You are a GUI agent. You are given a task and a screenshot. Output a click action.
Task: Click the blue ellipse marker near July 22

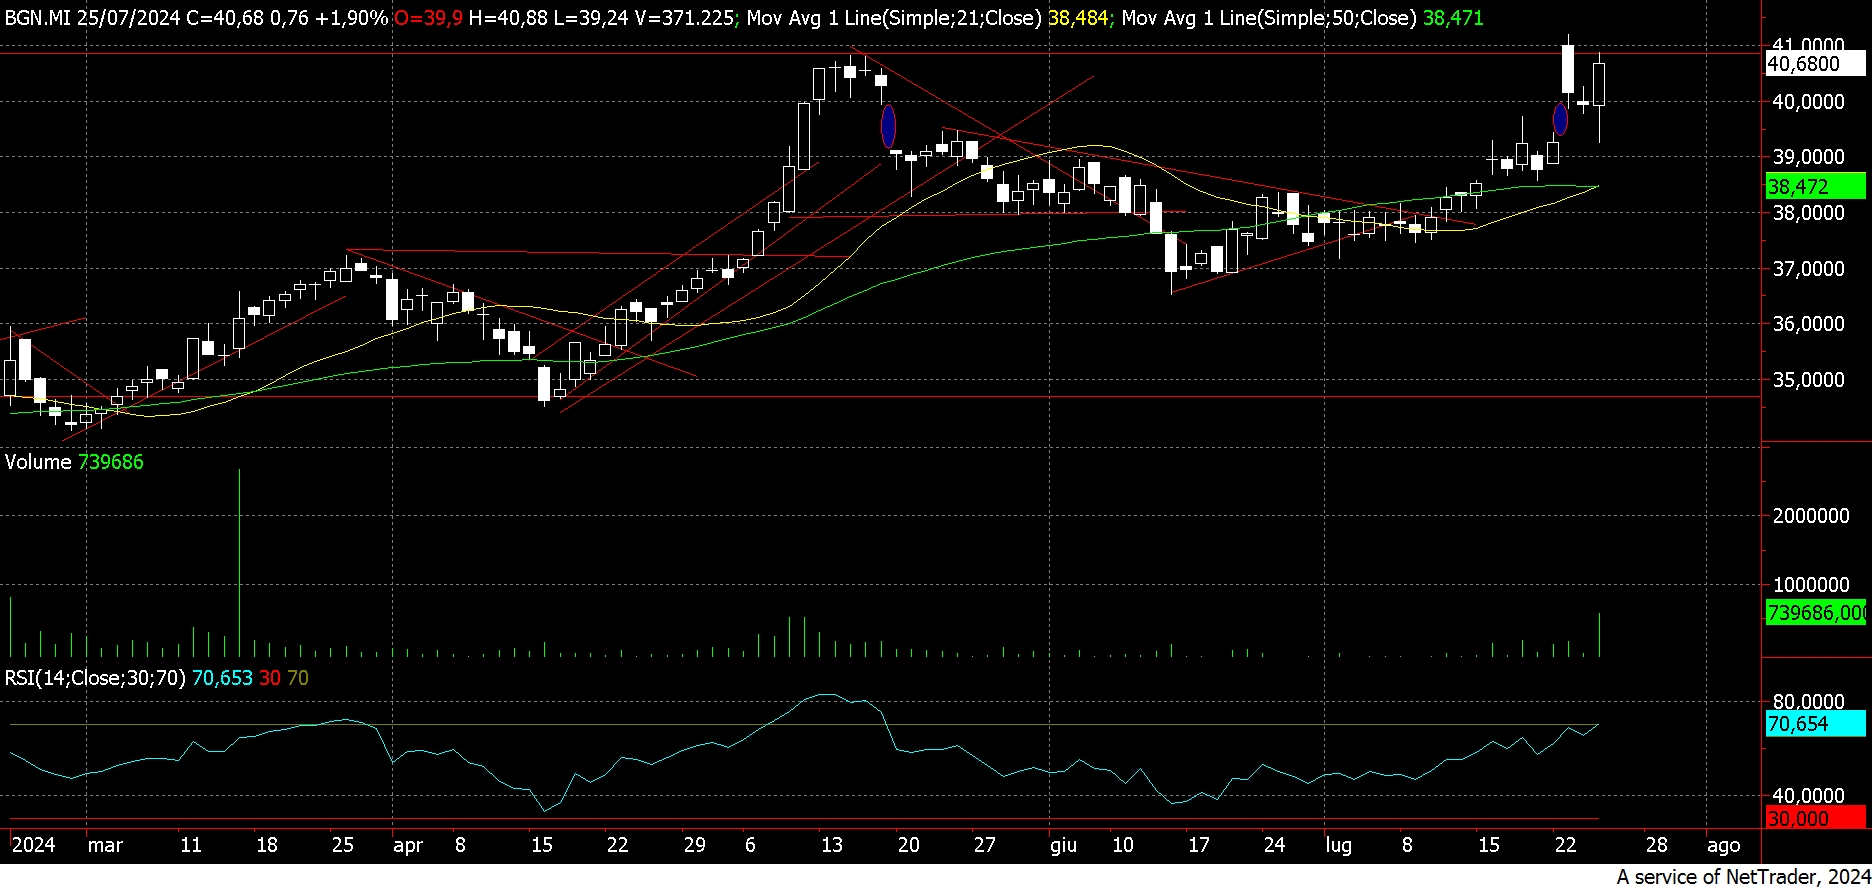click(1559, 119)
